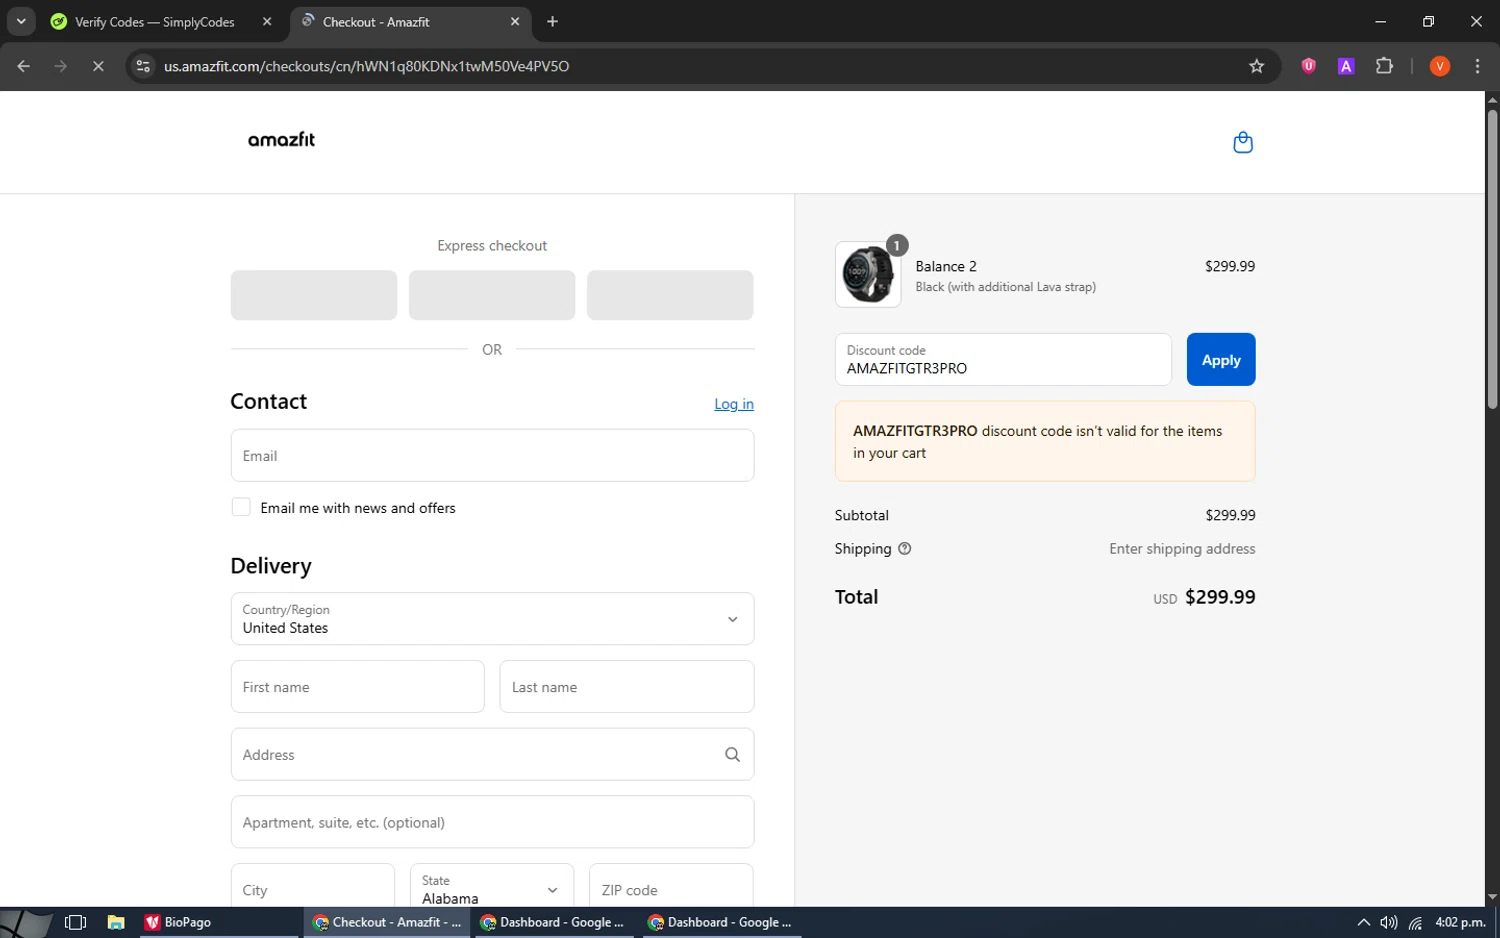Open the tab search dropdown arrow
Image resolution: width=1500 pixels, height=938 pixels.
click(21, 21)
